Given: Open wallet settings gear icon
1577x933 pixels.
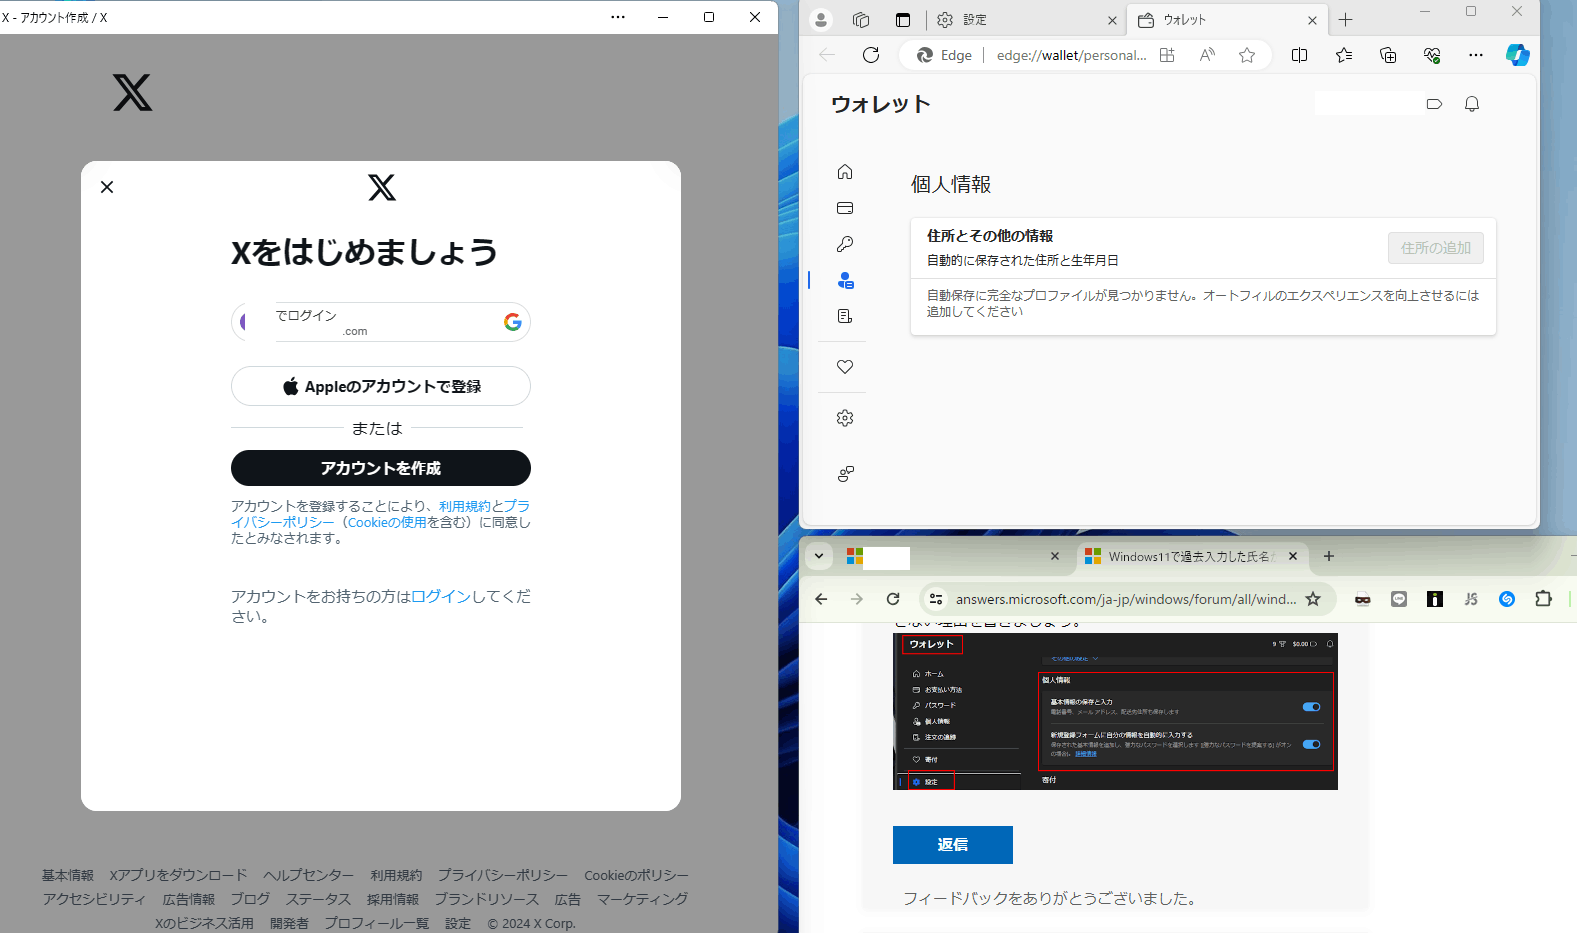Looking at the screenshot, I should coord(845,418).
